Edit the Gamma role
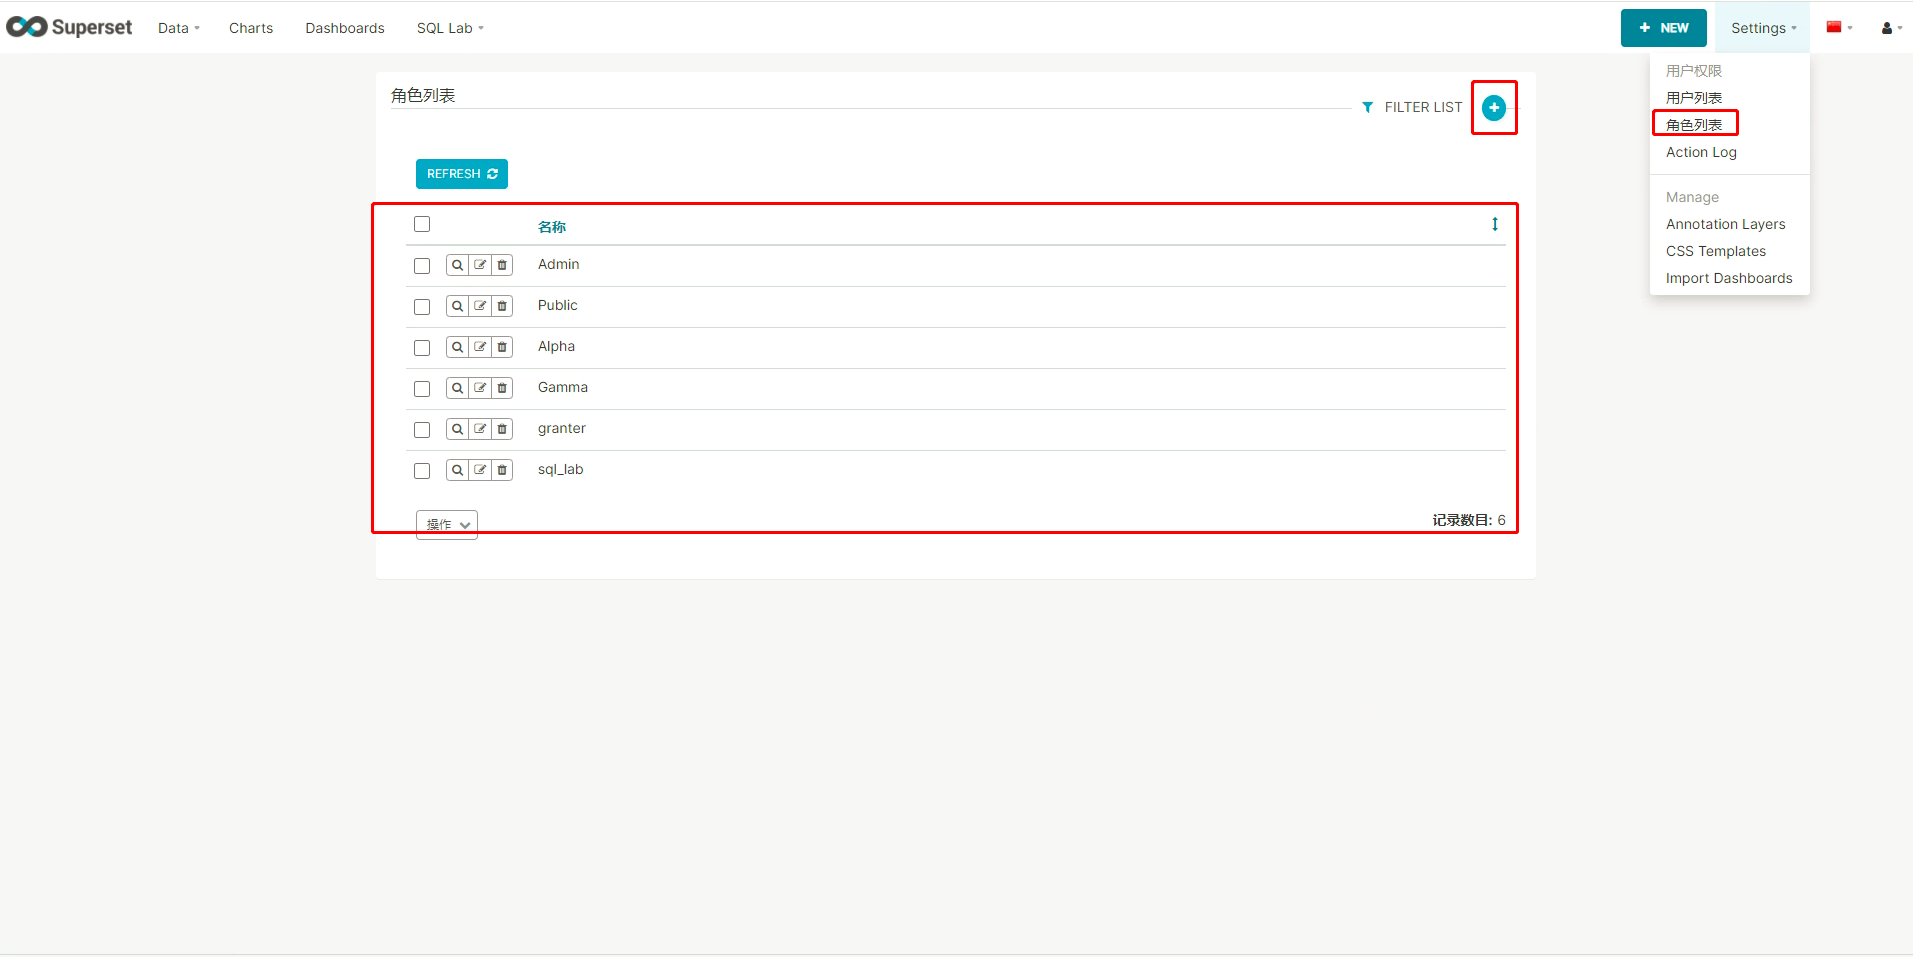Image resolution: width=1913 pixels, height=957 pixels. coord(480,388)
